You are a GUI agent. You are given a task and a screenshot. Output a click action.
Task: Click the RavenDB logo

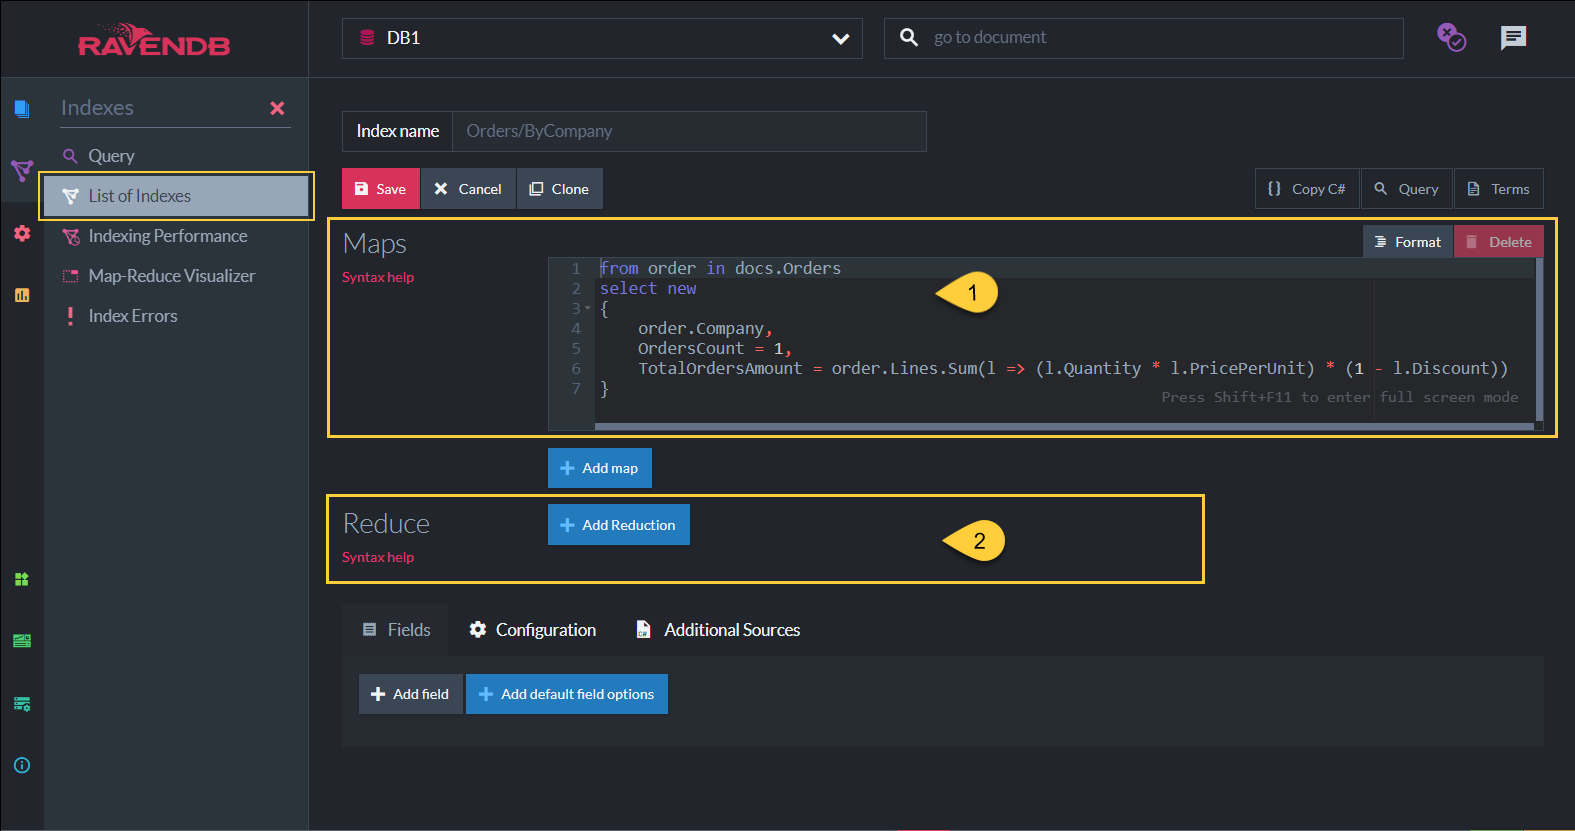pos(154,40)
